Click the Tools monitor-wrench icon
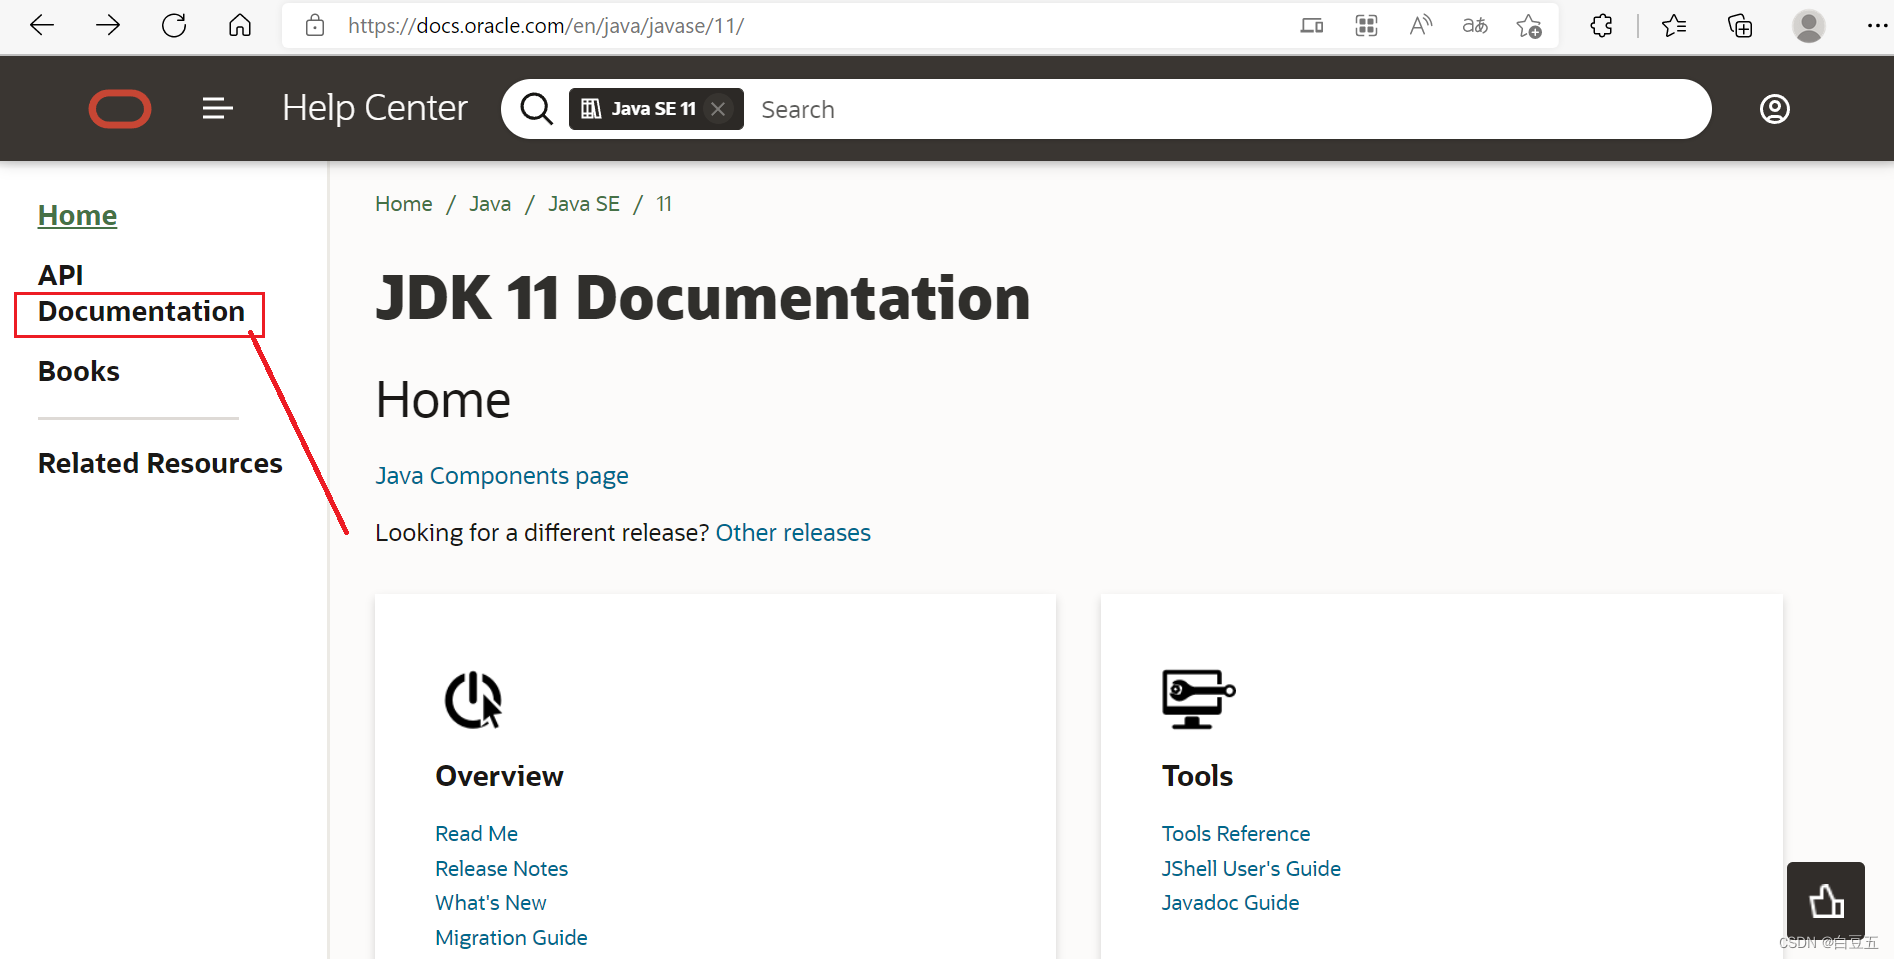This screenshot has height=959, width=1894. (x=1199, y=699)
